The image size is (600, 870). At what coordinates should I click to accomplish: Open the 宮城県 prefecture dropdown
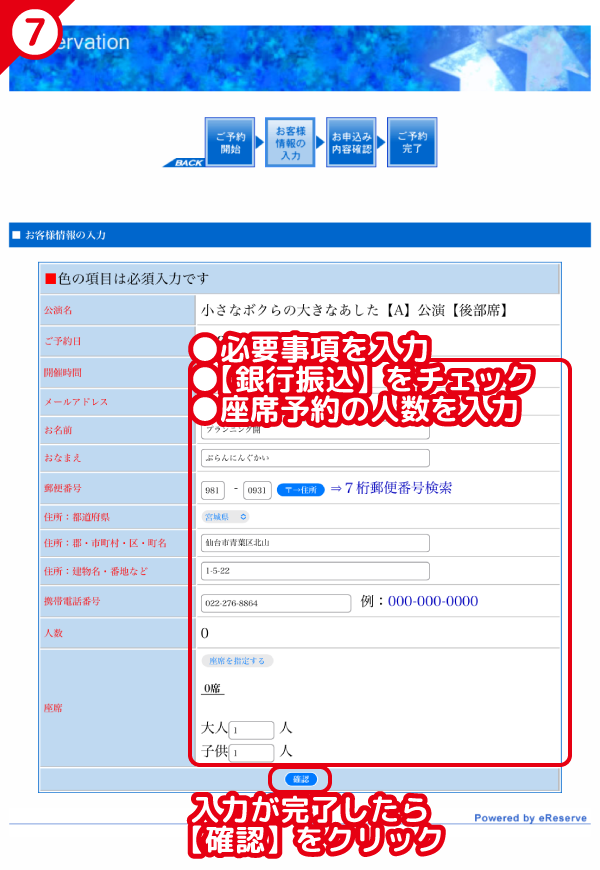[225, 517]
